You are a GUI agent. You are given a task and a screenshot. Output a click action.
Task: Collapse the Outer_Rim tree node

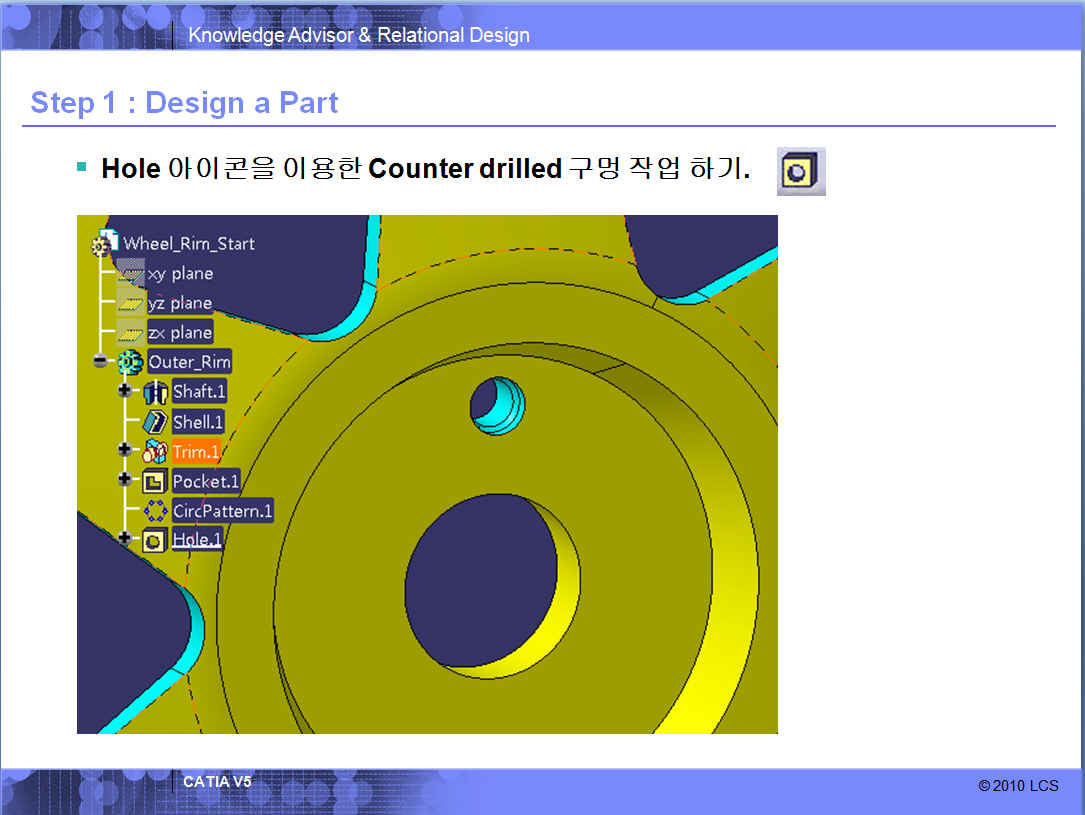click(100, 361)
